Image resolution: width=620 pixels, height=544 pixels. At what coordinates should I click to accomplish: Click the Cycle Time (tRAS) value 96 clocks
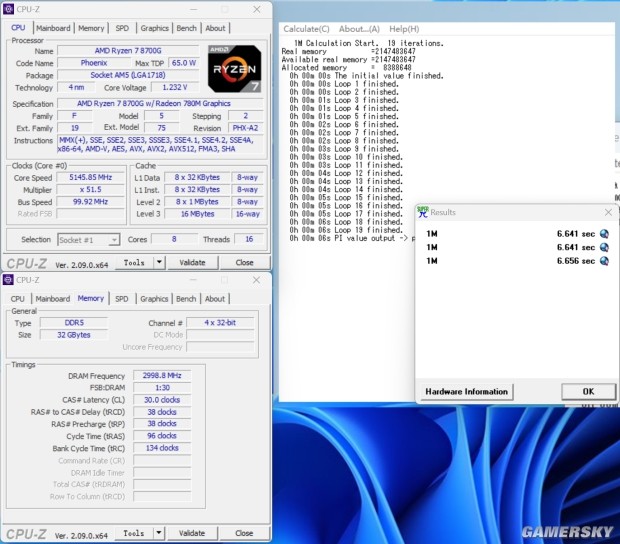[x=162, y=436]
